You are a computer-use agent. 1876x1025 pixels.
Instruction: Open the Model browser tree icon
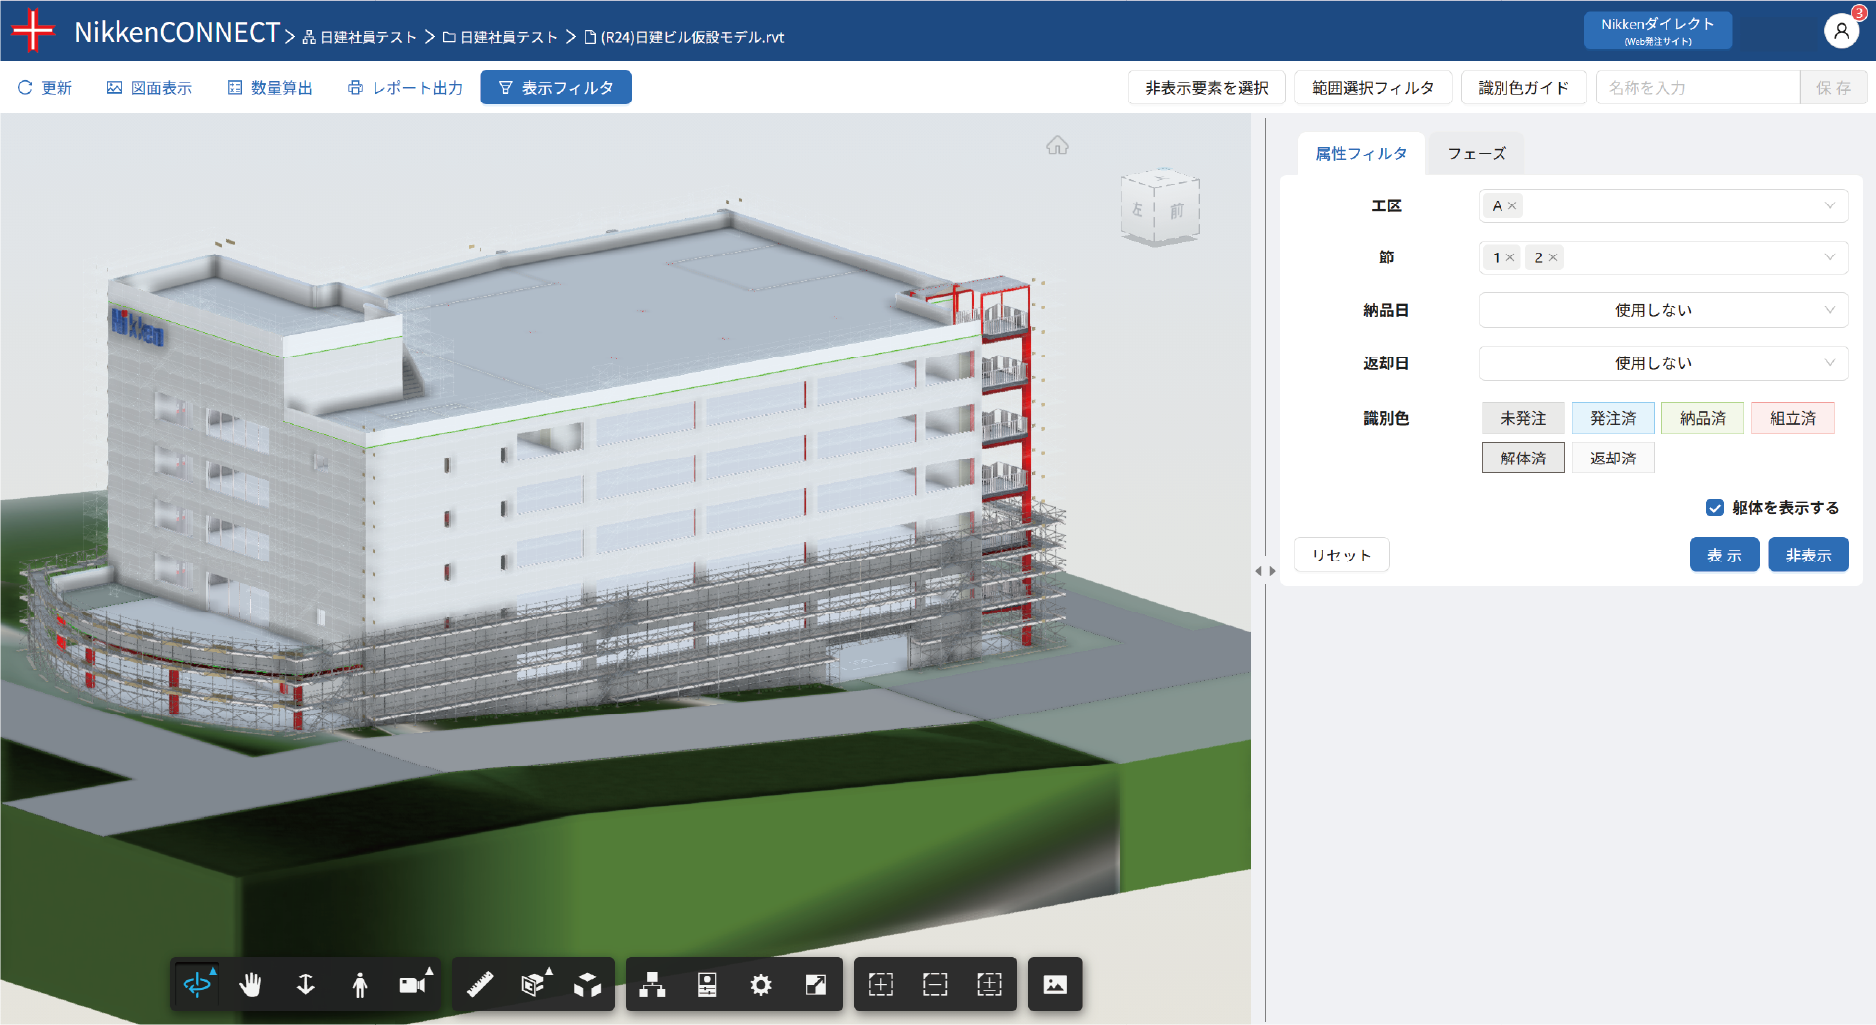(653, 985)
